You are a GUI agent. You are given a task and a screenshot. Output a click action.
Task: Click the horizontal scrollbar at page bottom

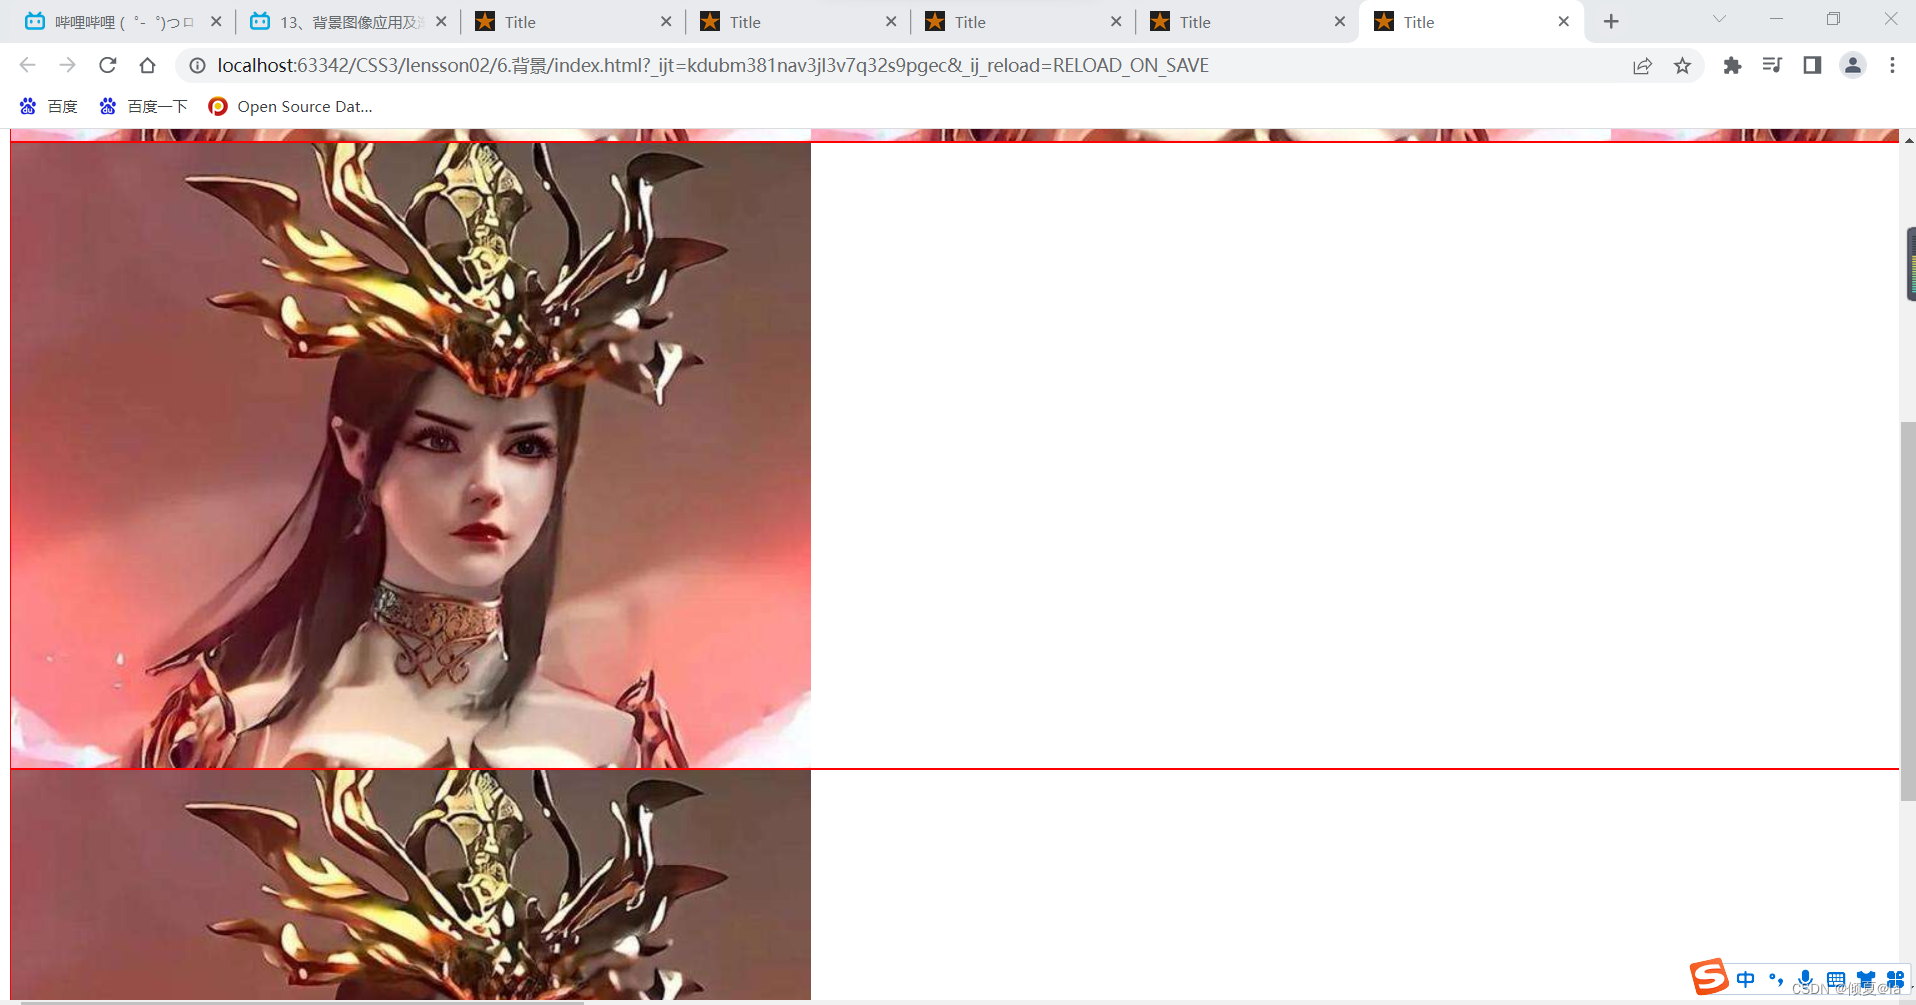coord(302,1001)
